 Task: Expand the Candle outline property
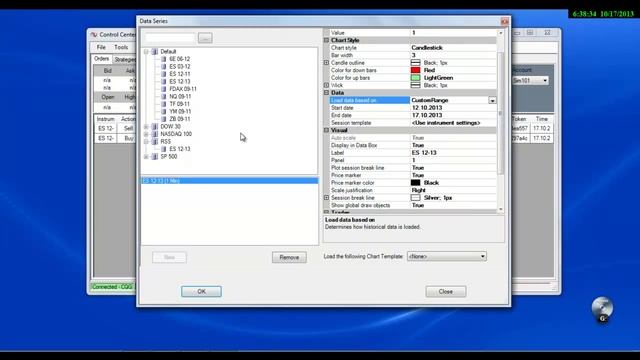pos(327,62)
